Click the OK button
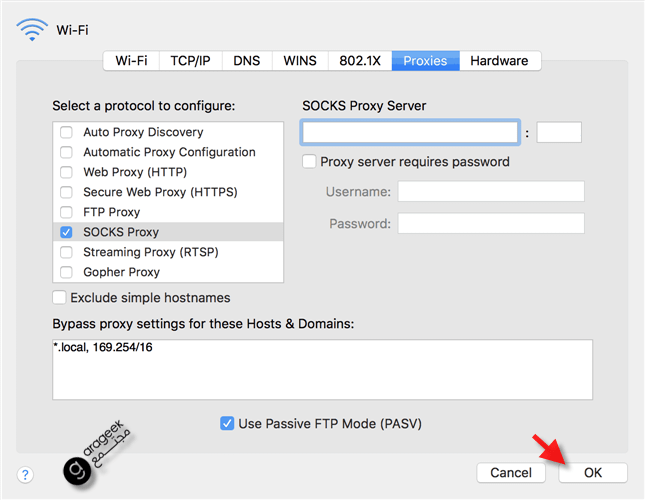645x500 pixels. click(x=593, y=473)
